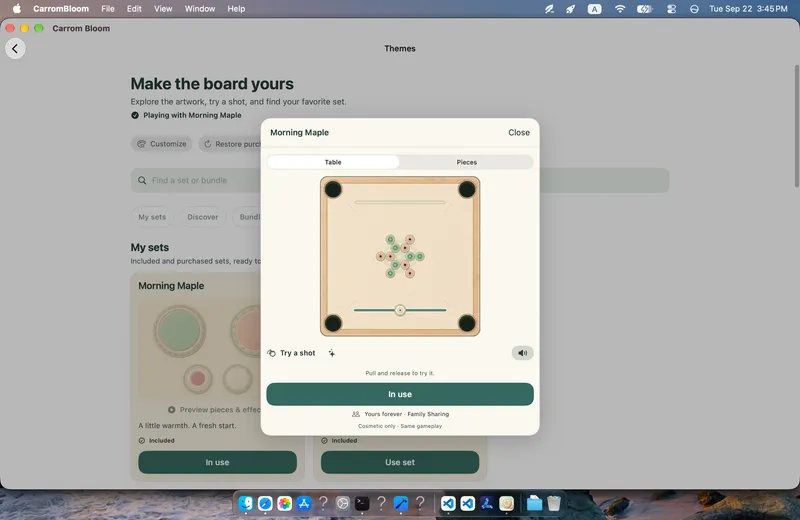Open the Trash in the Dock

point(554,504)
